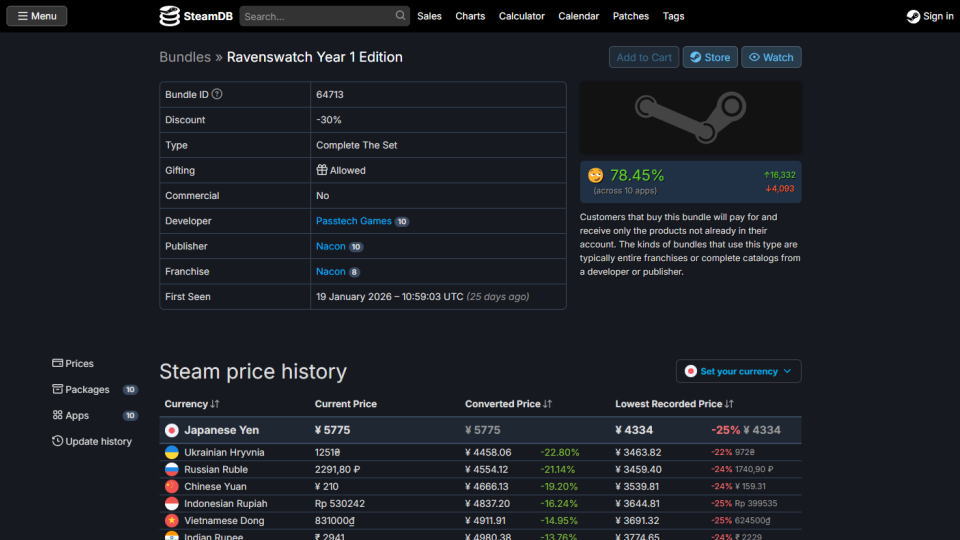
Task: Click Bundle ID help question icon
Action: click(217, 94)
